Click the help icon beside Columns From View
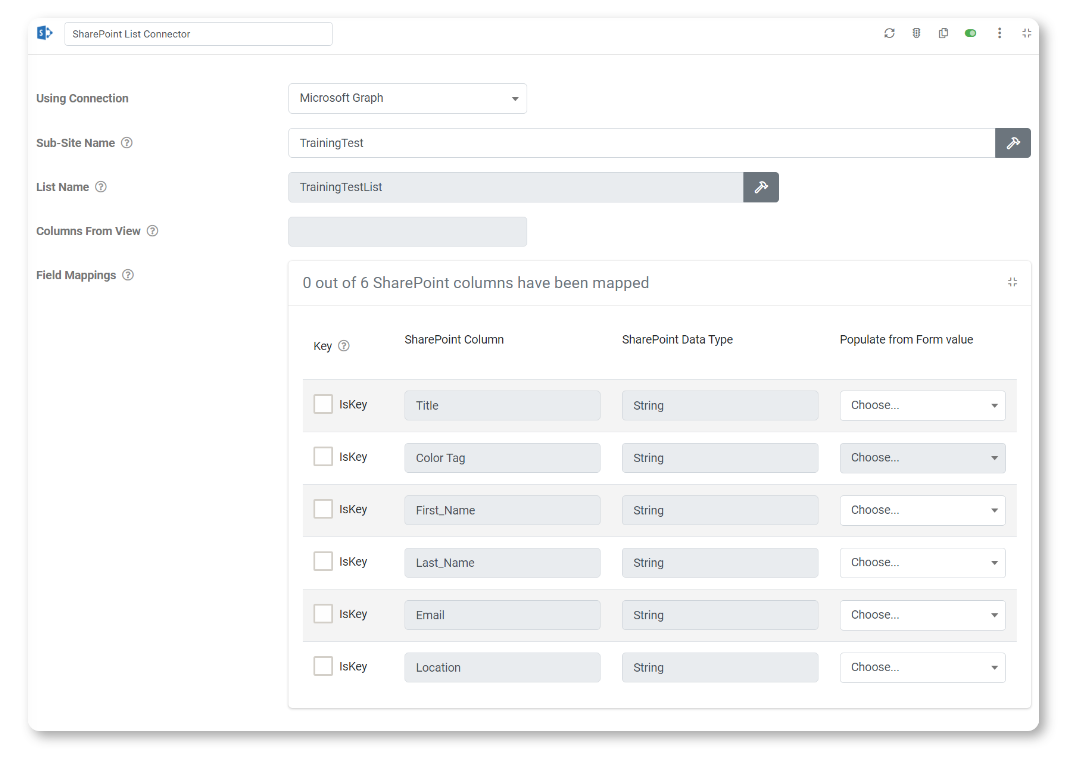The image size is (1067, 762). 152,231
